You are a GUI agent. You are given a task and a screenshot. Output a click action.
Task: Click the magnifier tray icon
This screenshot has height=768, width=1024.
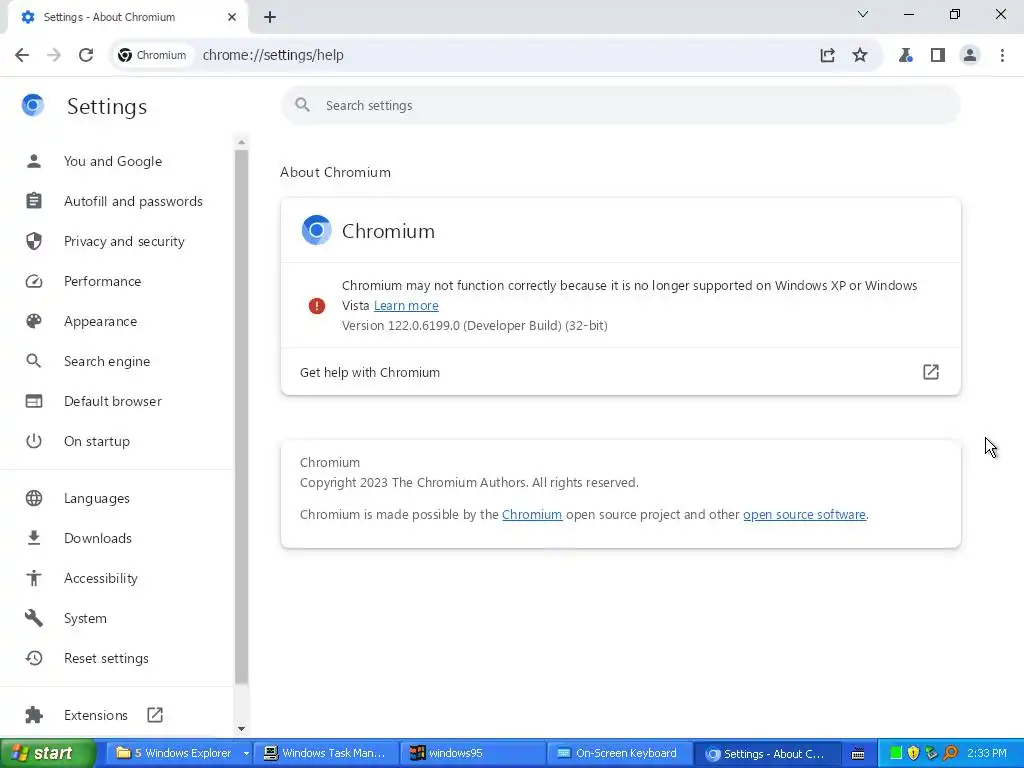point(950,753)
